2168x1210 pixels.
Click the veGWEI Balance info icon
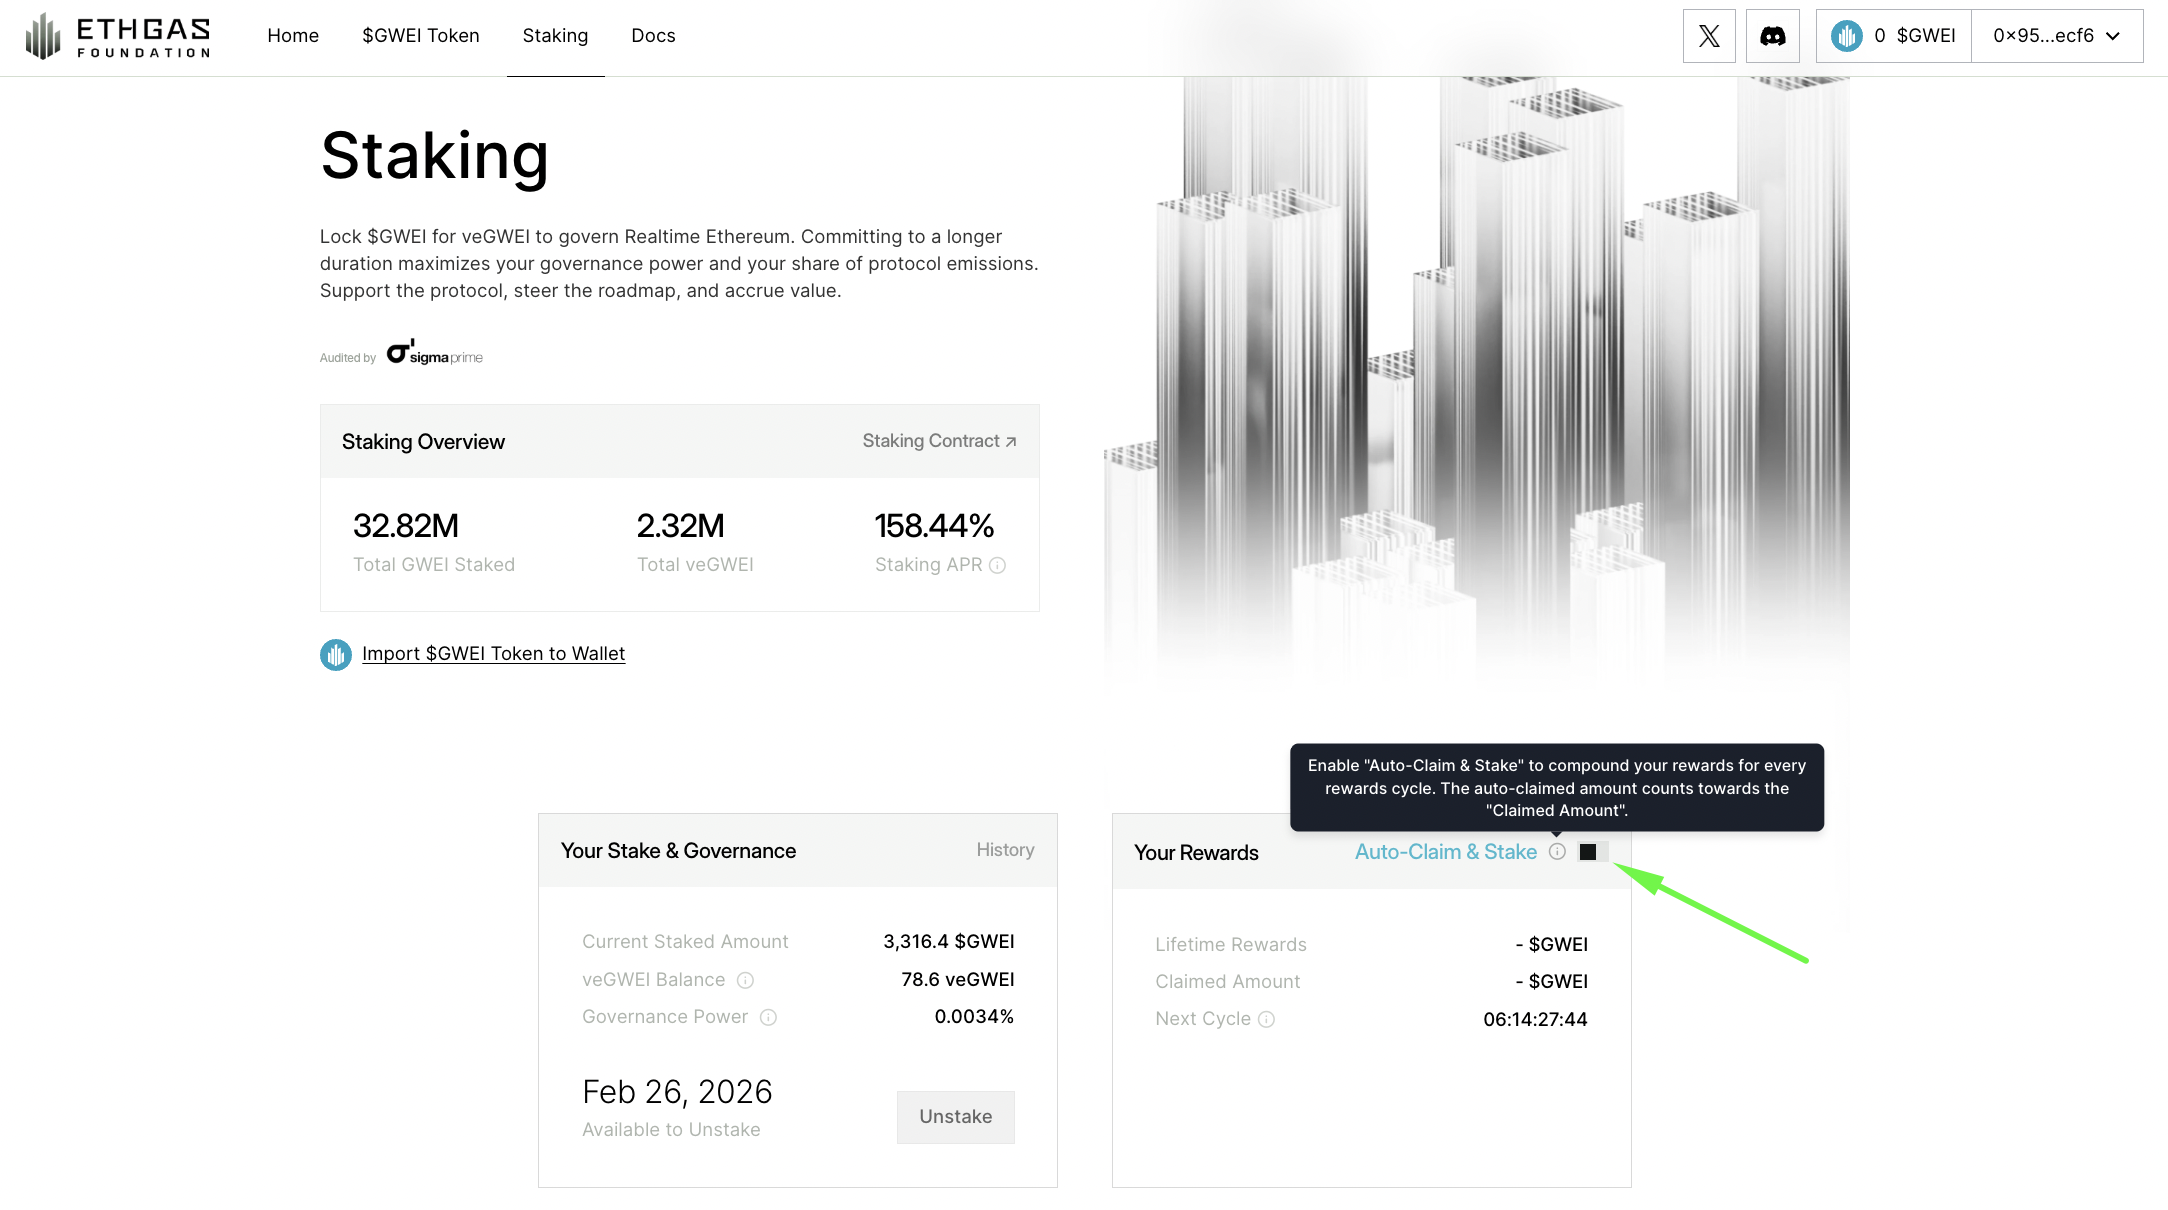pos(745,980)
